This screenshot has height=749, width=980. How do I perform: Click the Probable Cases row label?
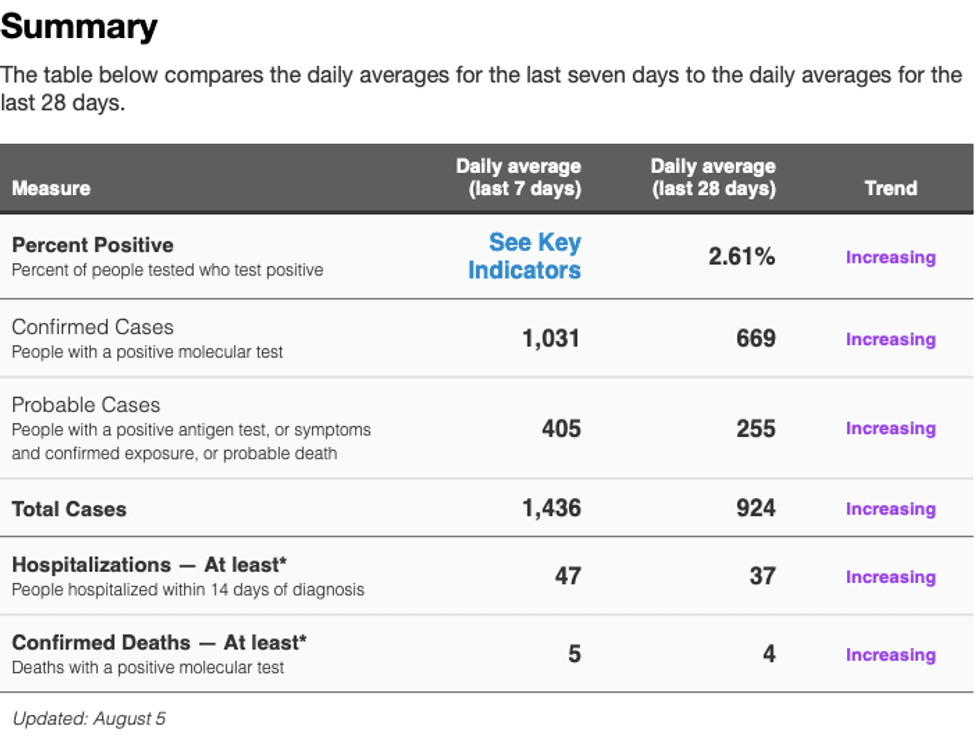tap(86, 405)
